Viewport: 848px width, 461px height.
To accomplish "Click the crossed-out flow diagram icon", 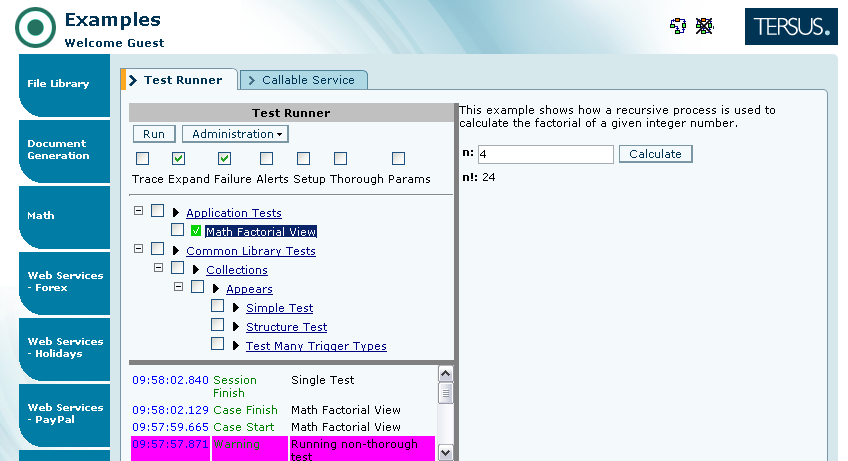I will point(705,26).
